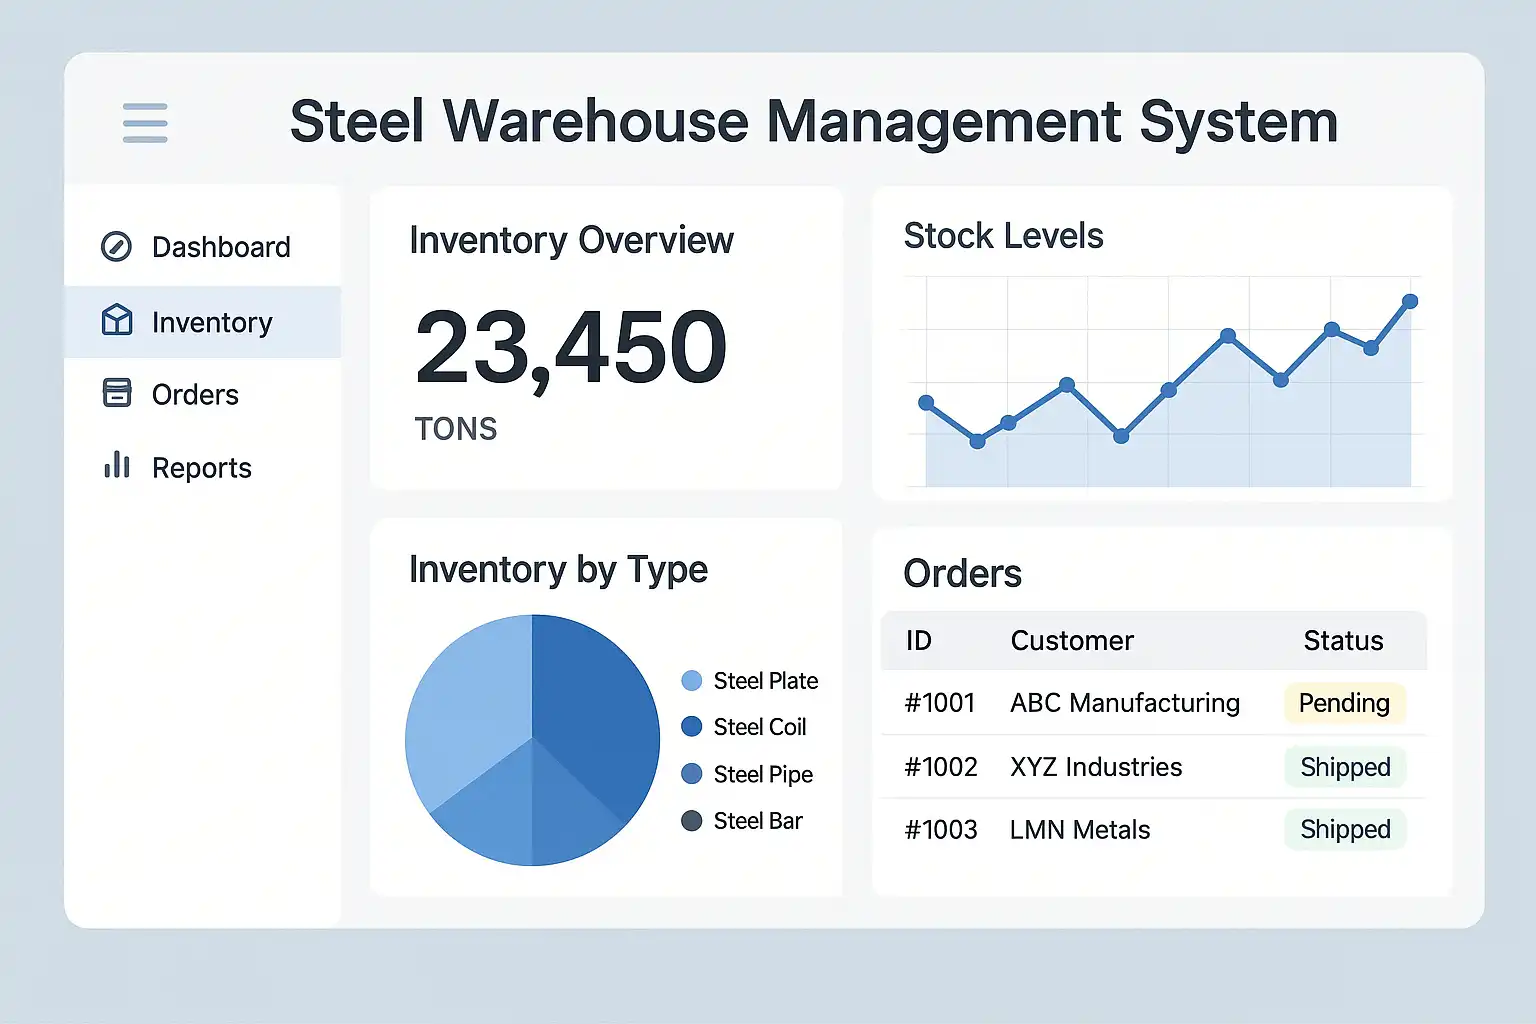This screenshot has height=1024, width=1536.
Task: Select the Steel Bar legend dot
Action: (691, 821)
